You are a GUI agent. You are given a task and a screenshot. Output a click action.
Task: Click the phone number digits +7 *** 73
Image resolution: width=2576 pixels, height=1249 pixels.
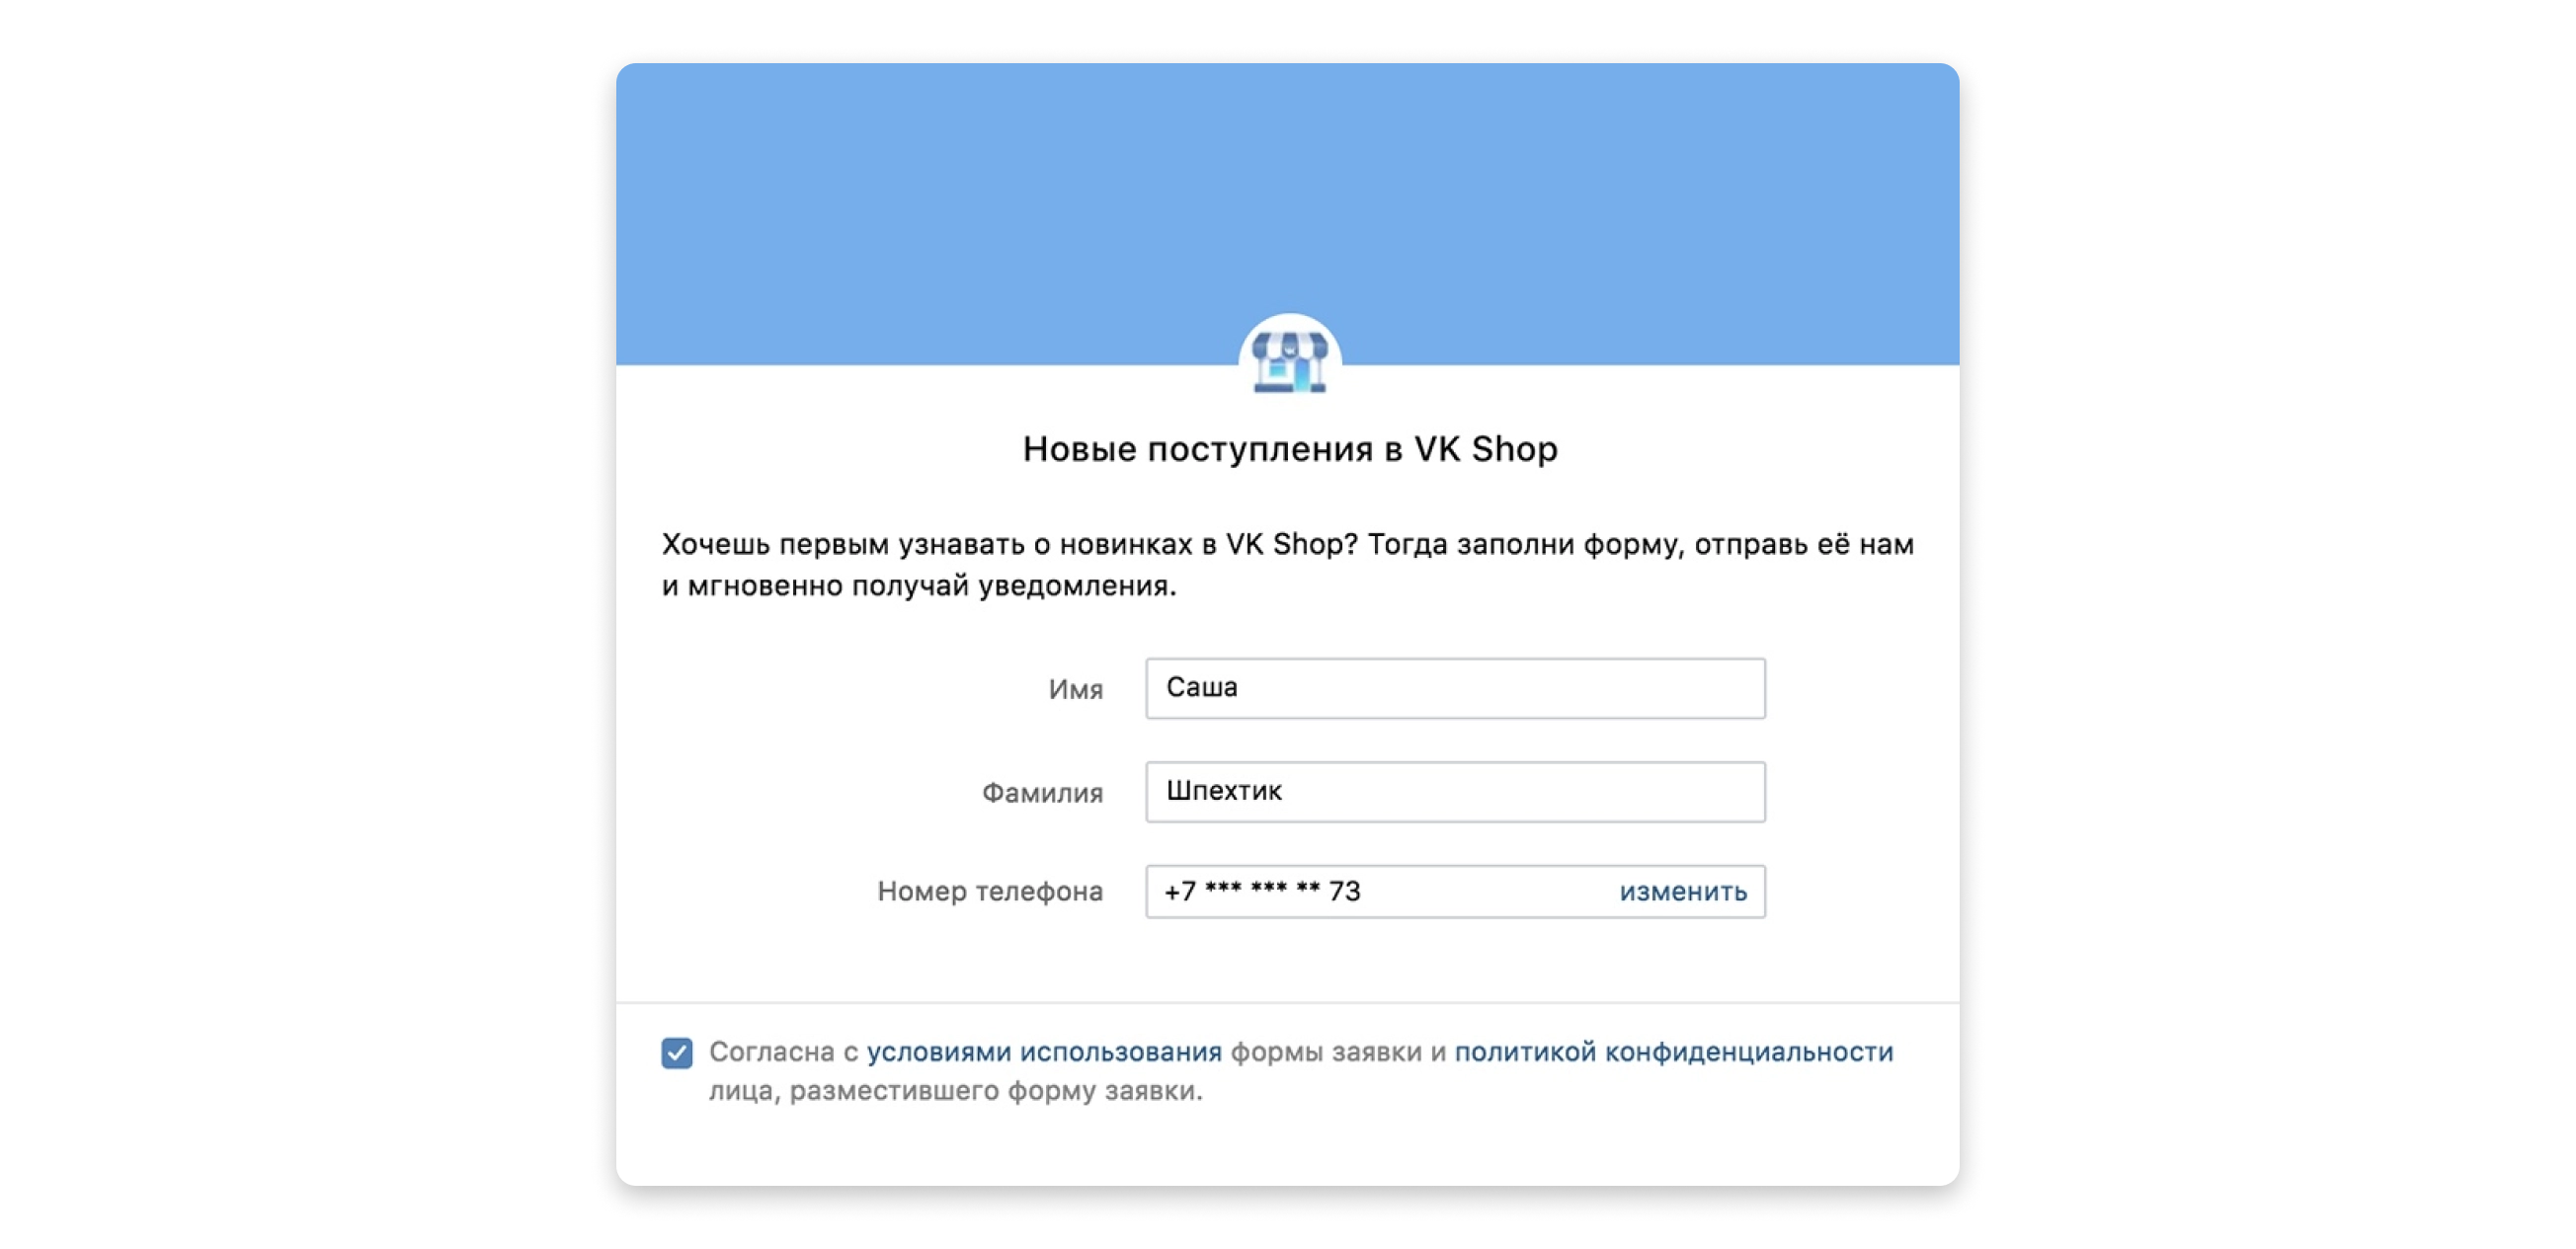1262,891
